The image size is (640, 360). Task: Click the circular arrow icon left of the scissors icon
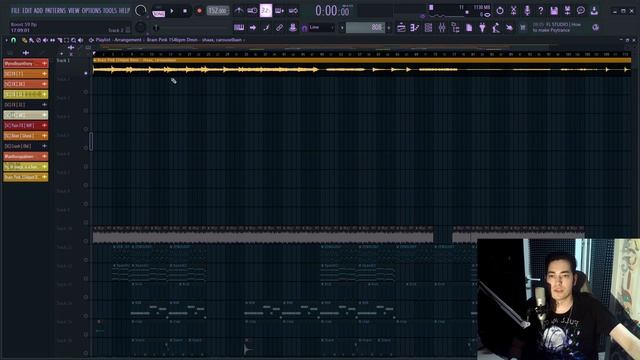[x=500, y=11]
